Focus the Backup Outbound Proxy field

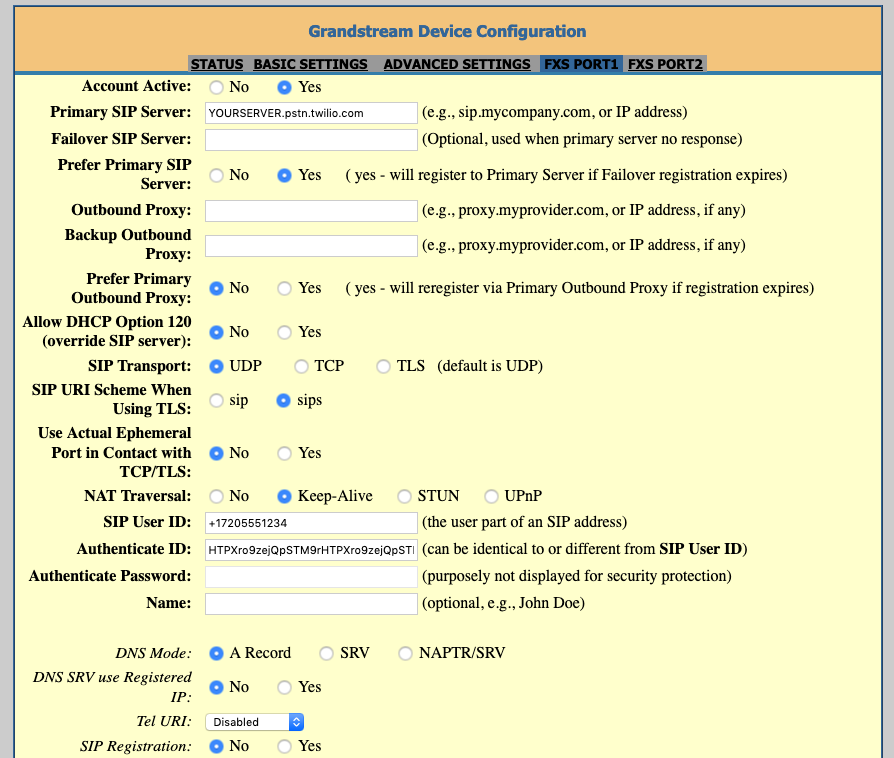click(x=311, y=246)
